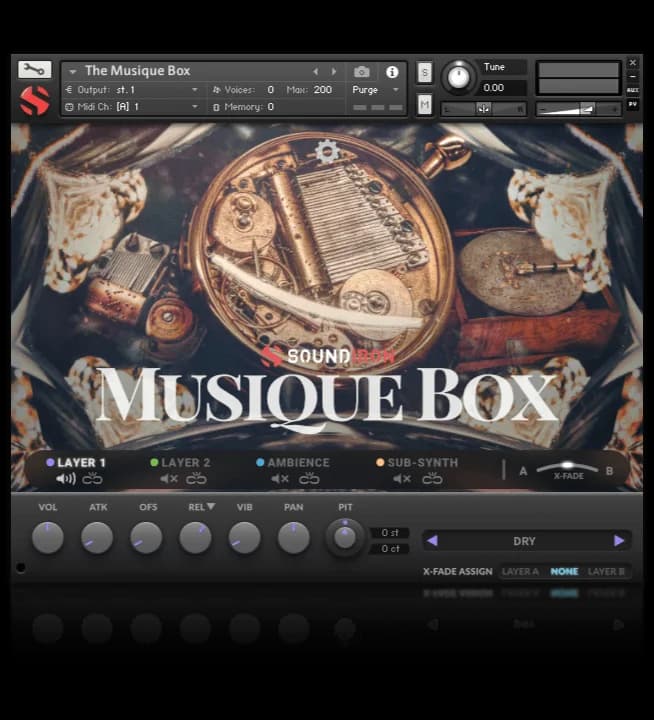Mute Layer 1 via its speaker icon

[66, 479]
